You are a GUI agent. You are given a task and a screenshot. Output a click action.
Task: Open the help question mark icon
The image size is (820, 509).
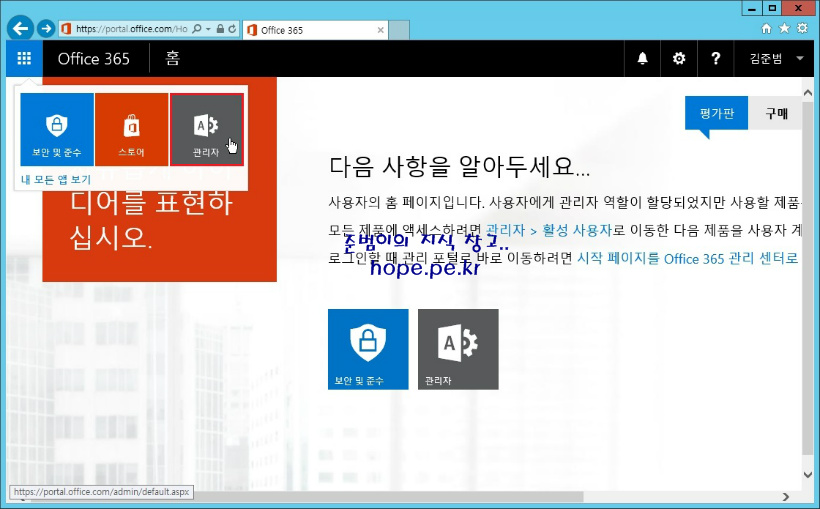tap(715, 58)
